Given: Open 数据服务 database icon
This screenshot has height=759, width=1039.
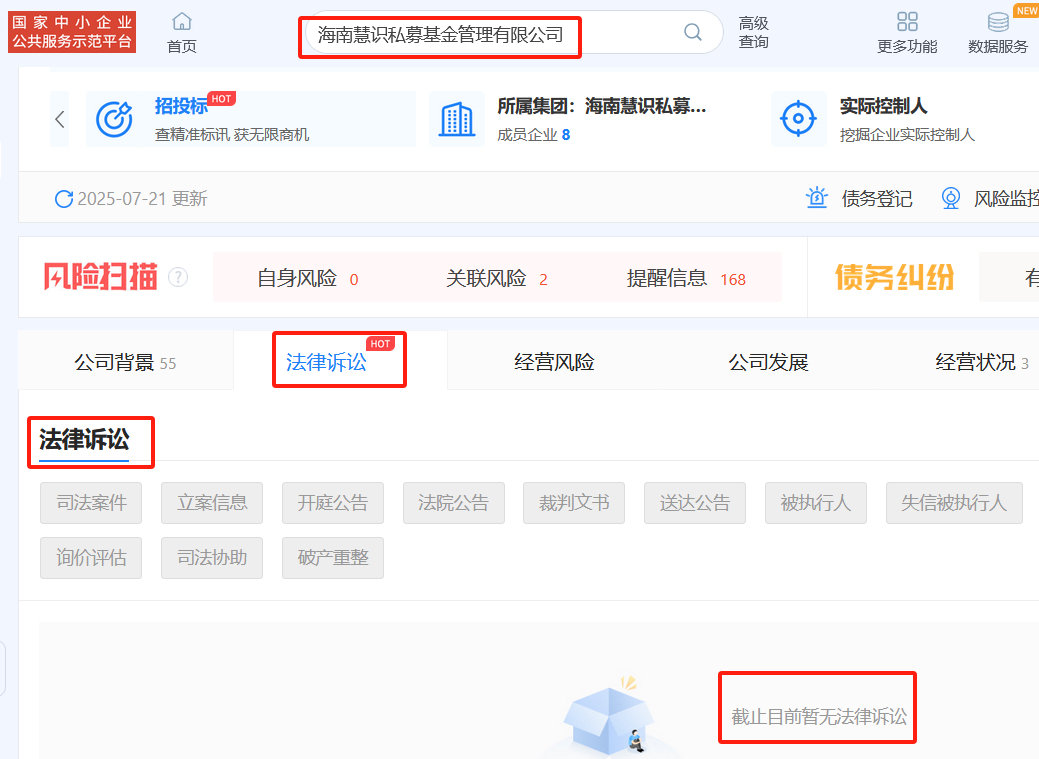Looking at the screenshot, I should [998, 22].
